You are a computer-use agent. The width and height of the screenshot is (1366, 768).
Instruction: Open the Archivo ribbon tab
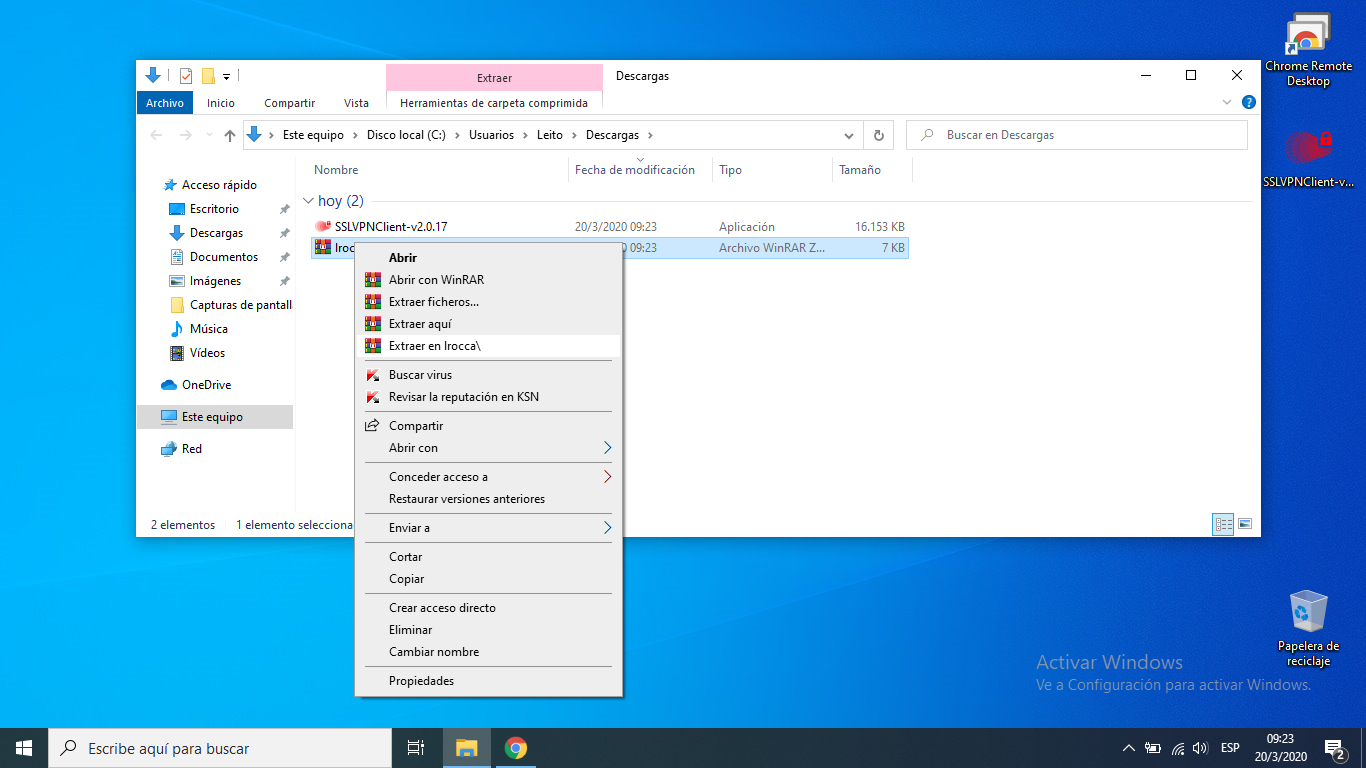coord(165,103)
